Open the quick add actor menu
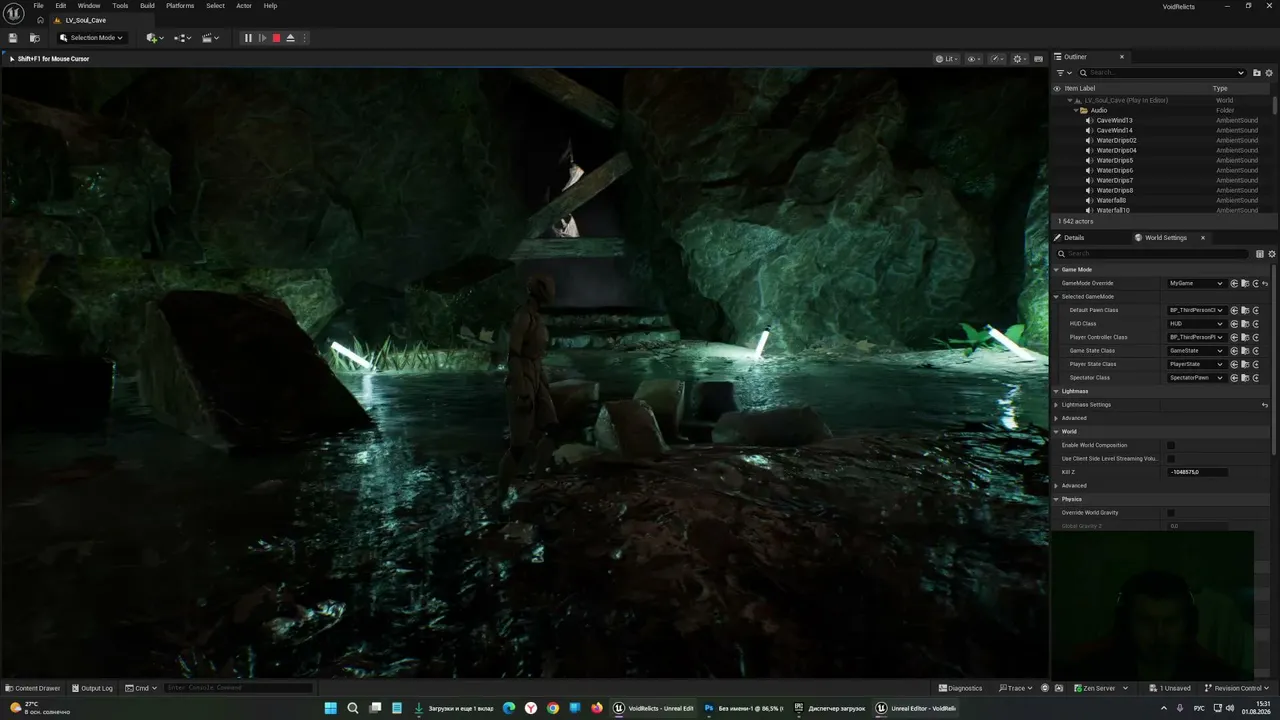The width and height of the screenshot is (1280, 720). tap(155, 38)
